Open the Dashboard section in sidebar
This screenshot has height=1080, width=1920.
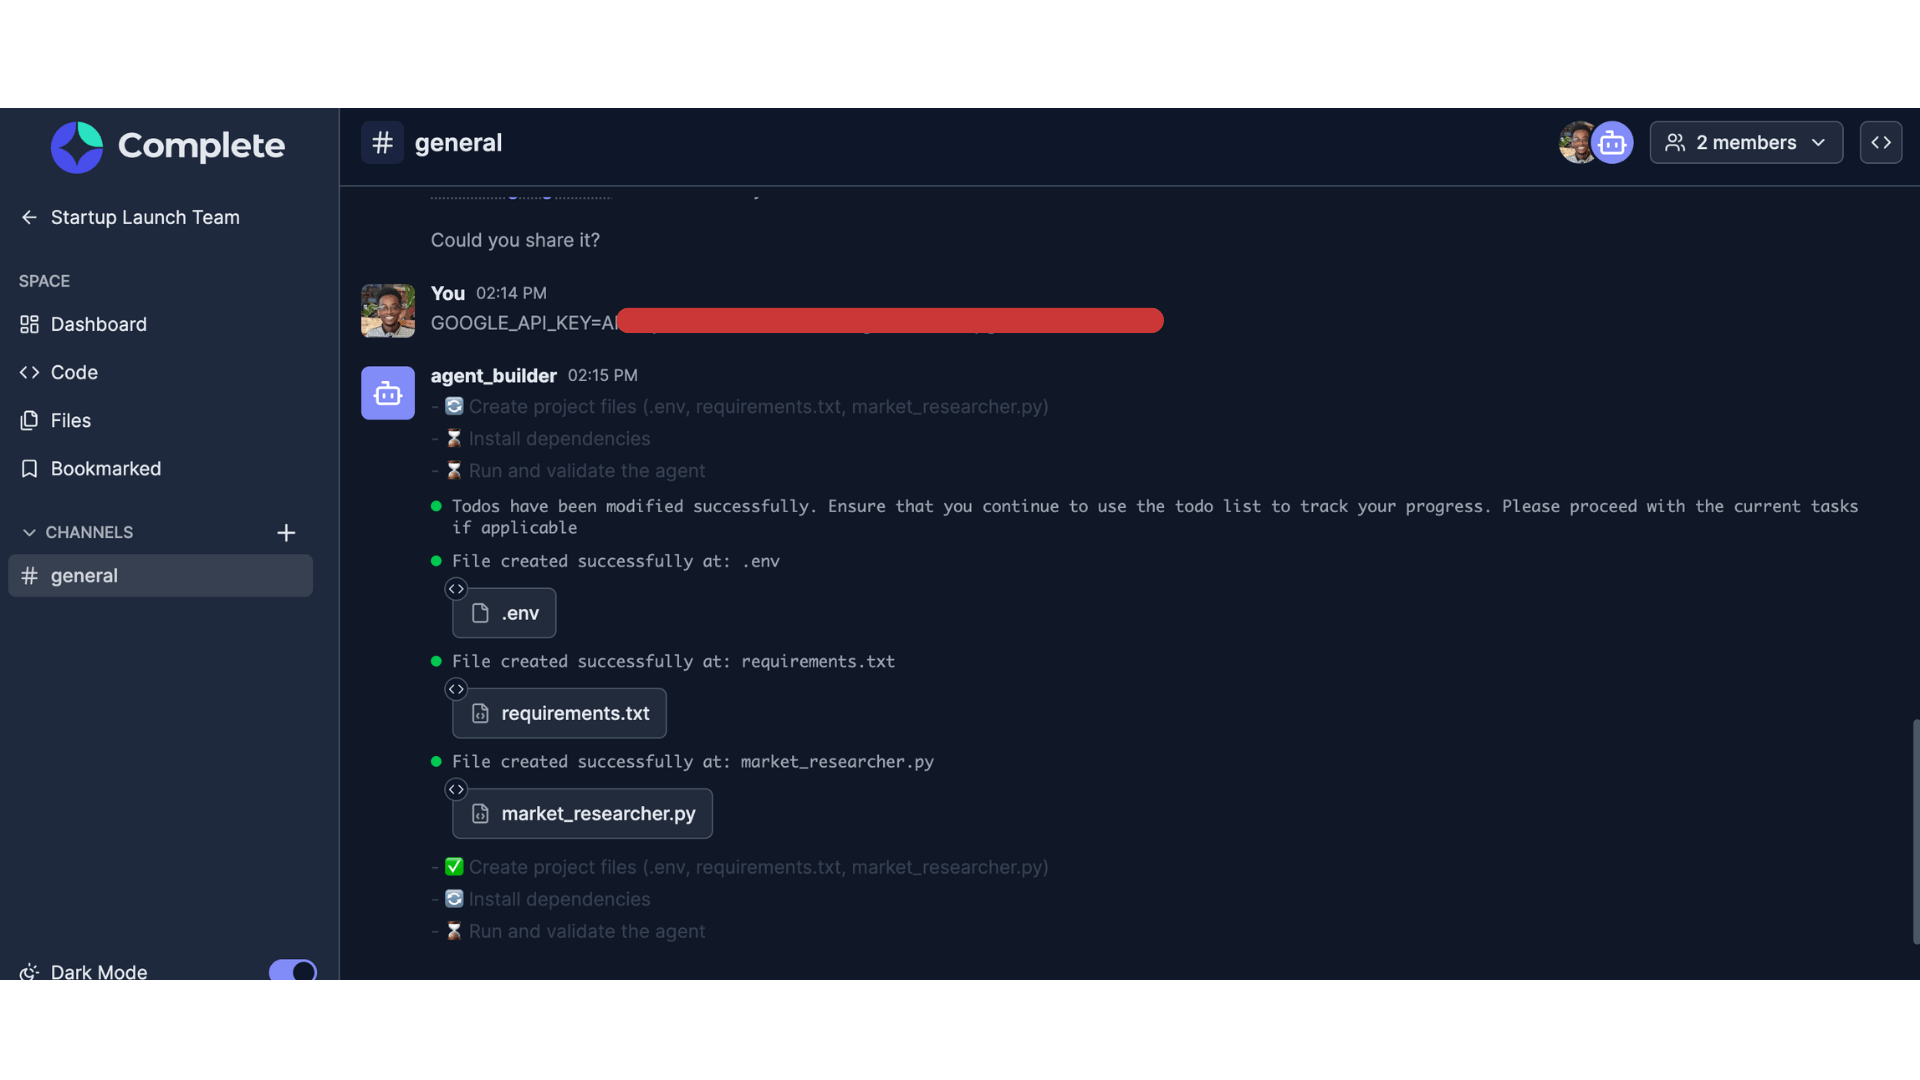pos(98,324)
